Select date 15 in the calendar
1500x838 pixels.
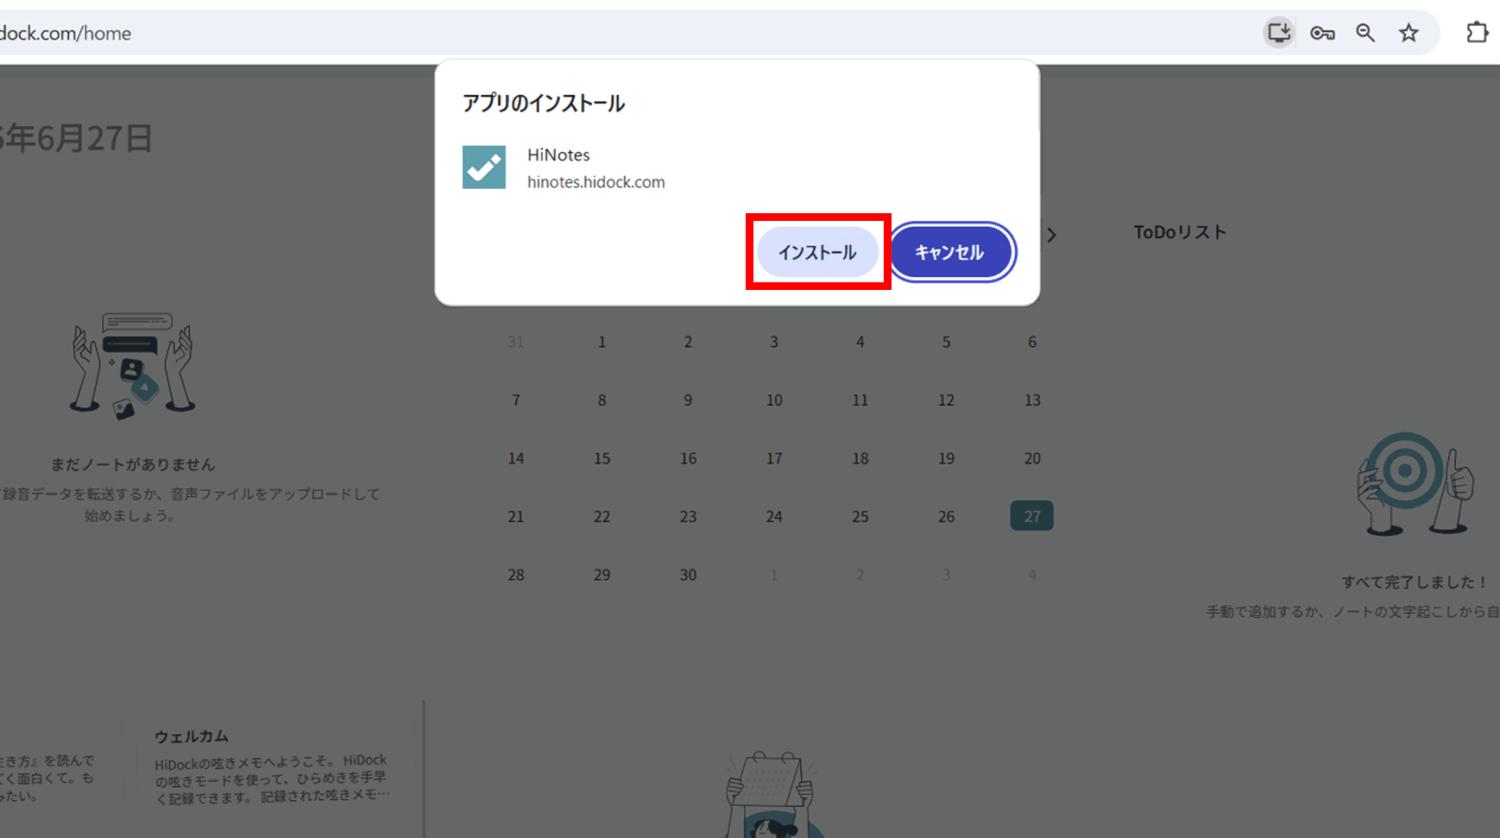tap(602, 458)
